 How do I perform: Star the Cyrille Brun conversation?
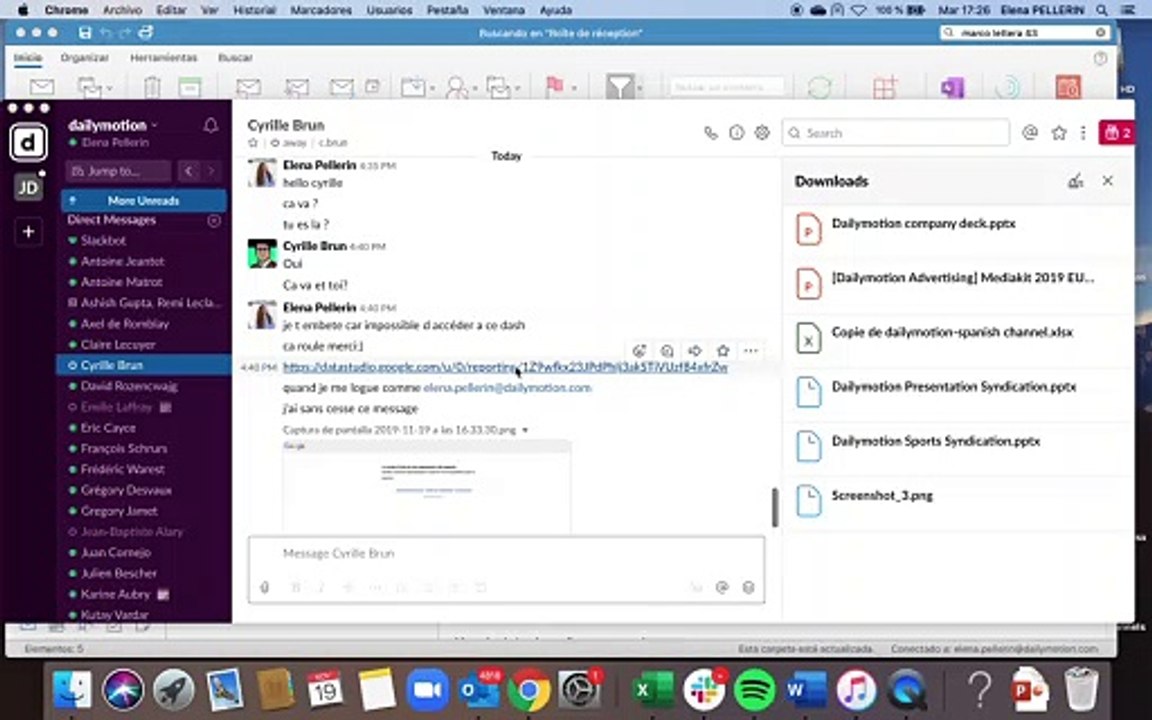point(253,143)
